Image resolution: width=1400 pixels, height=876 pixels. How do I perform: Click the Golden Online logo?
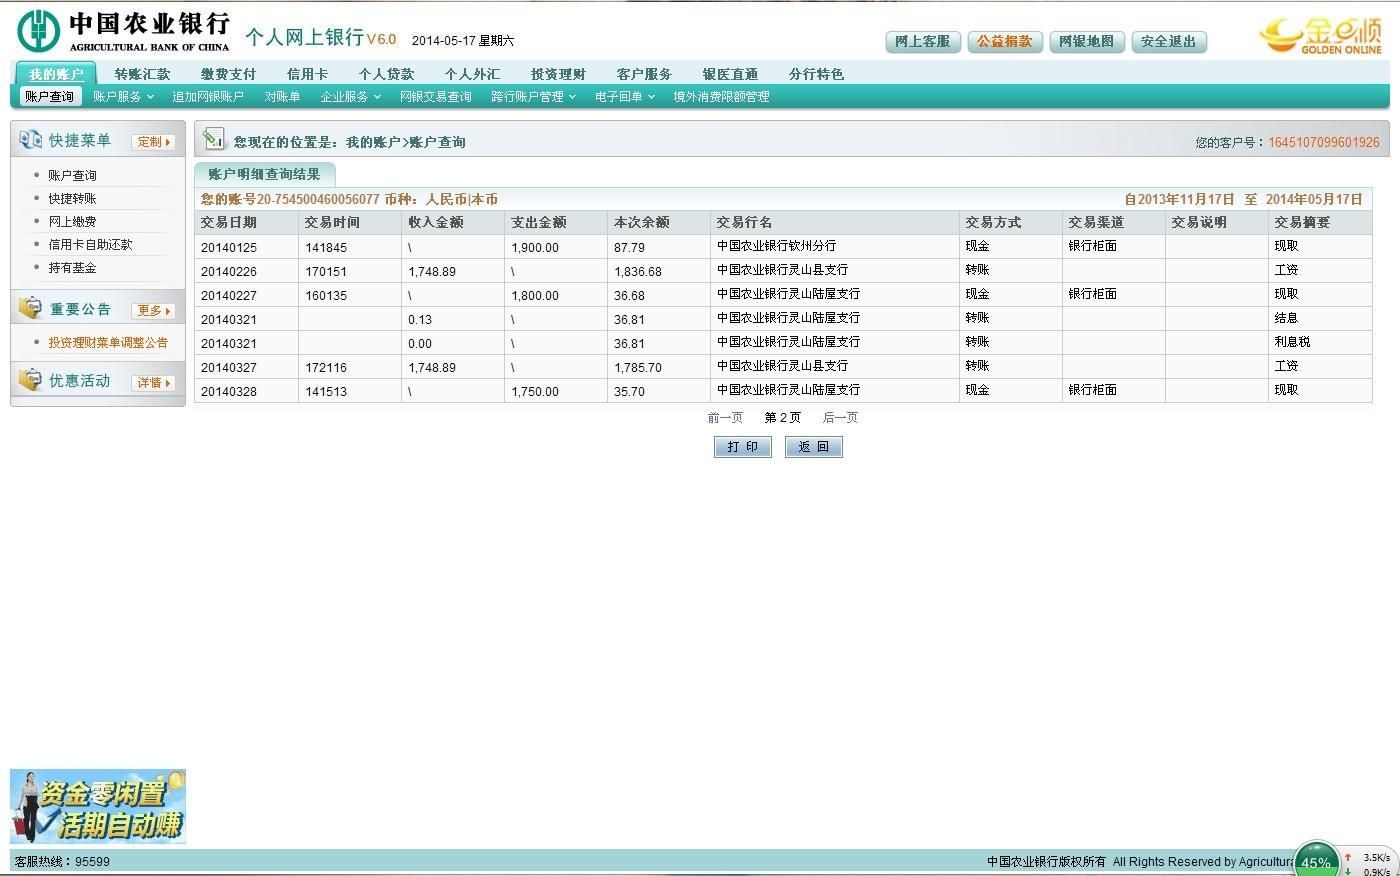[x=1320, y=36]
